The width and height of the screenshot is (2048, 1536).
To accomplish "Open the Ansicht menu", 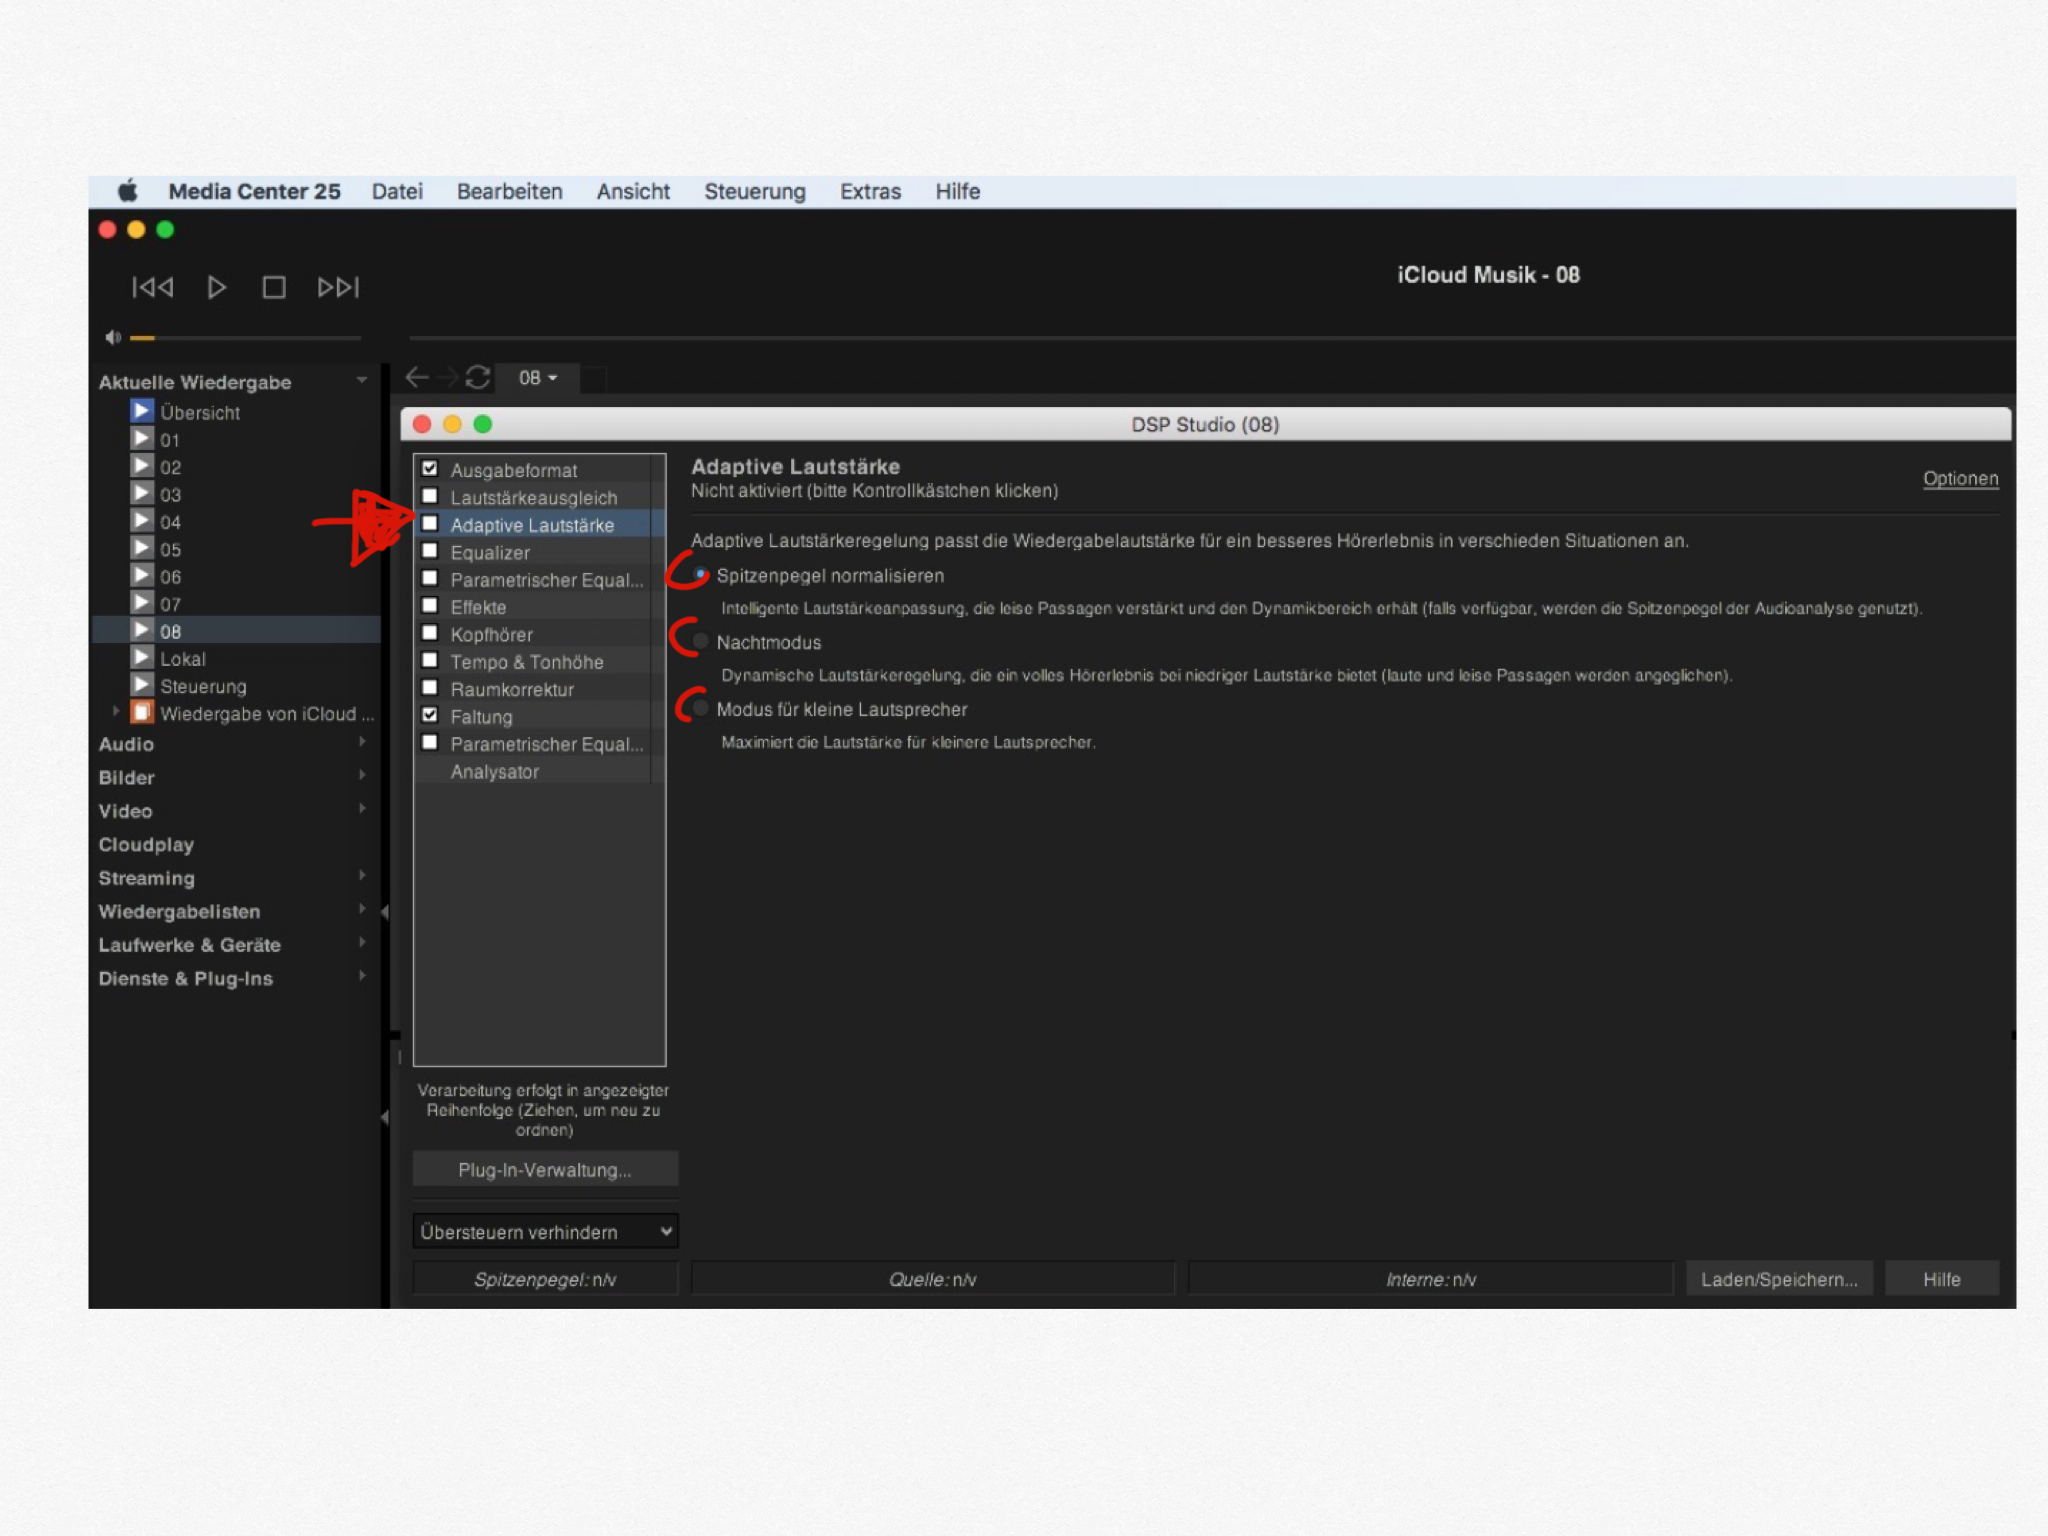I will (633, 191).
